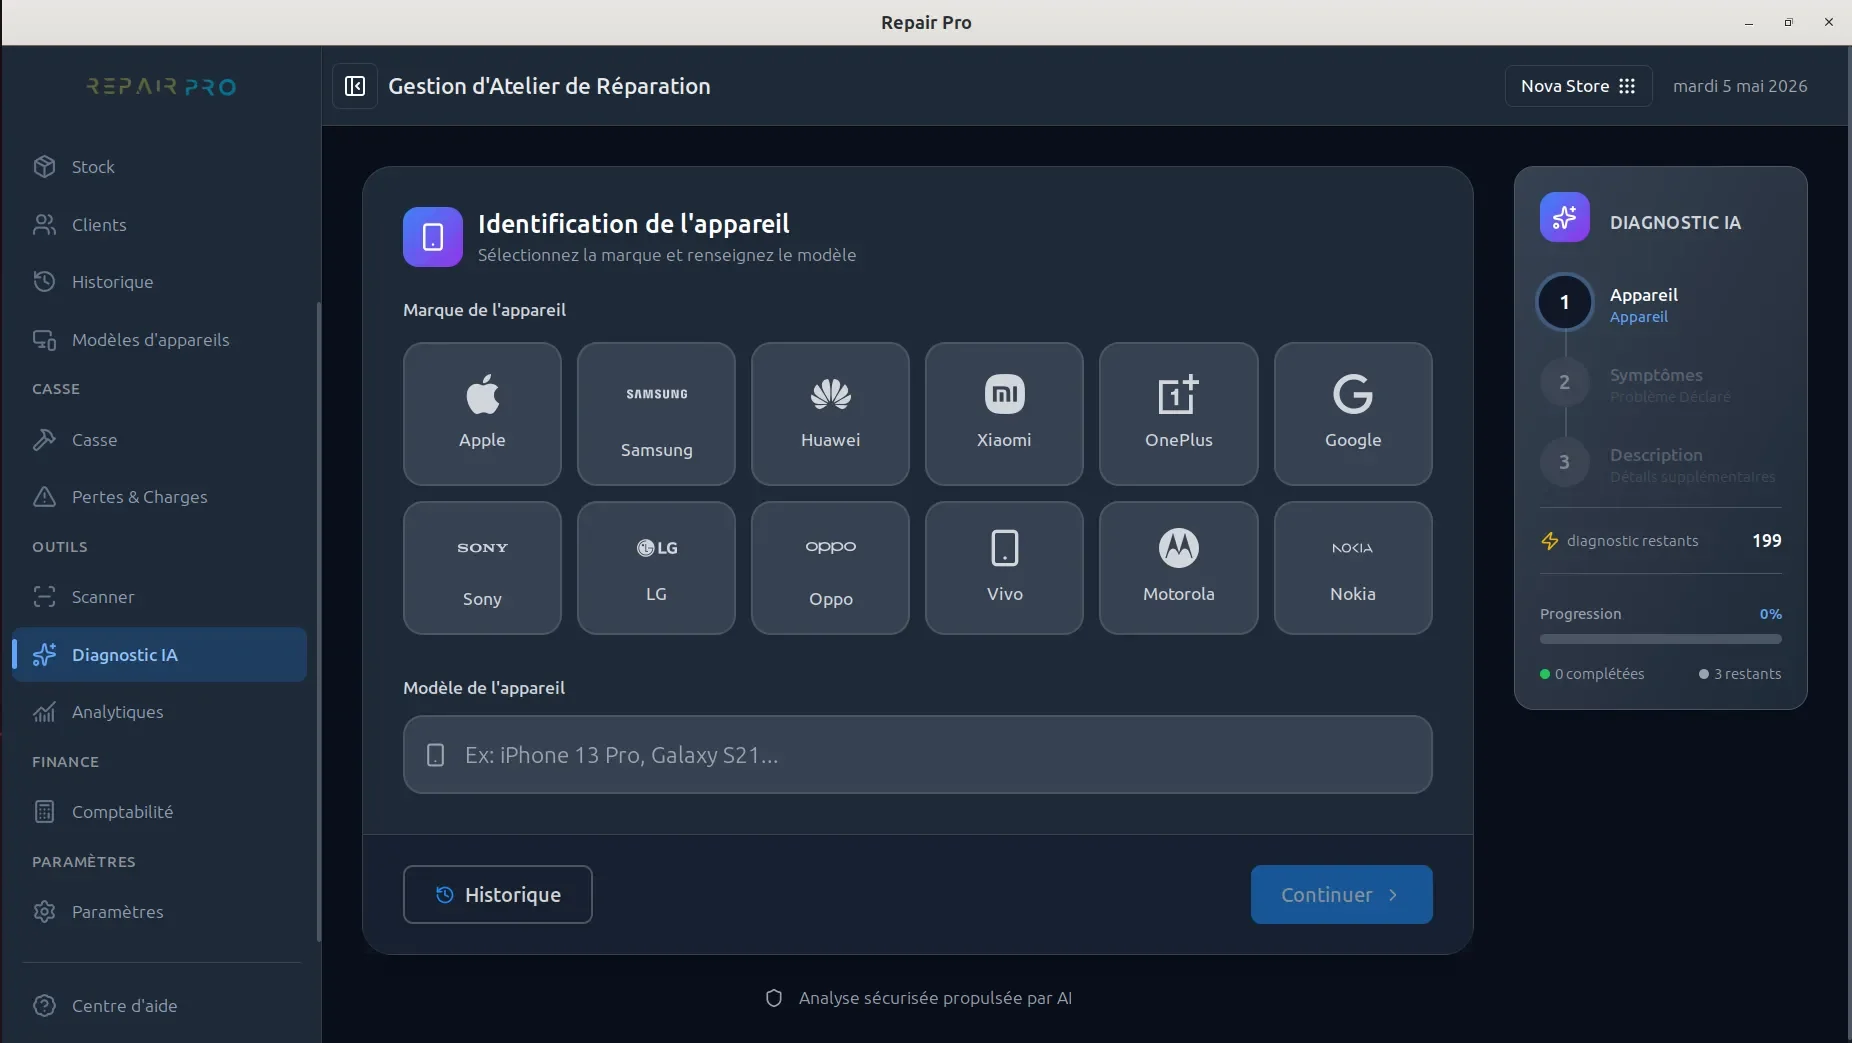Screen dimensions: 1852x1043
Task: Click the 0% progression value
Action: [1771, 614]
